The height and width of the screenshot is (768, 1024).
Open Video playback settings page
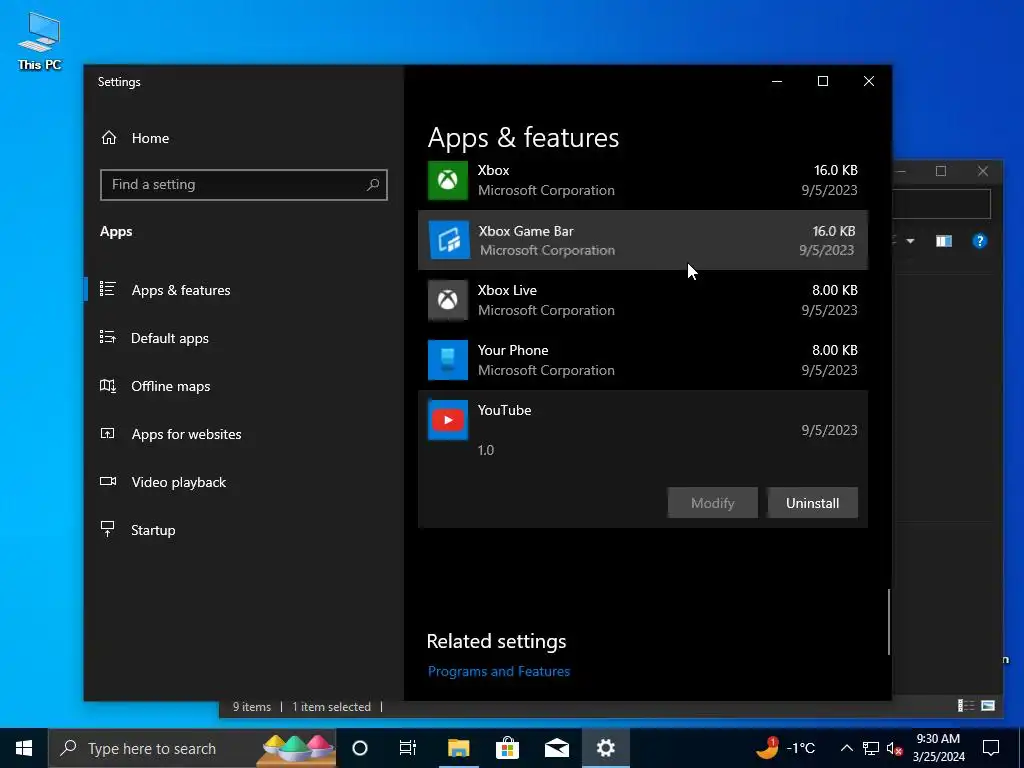178,482
